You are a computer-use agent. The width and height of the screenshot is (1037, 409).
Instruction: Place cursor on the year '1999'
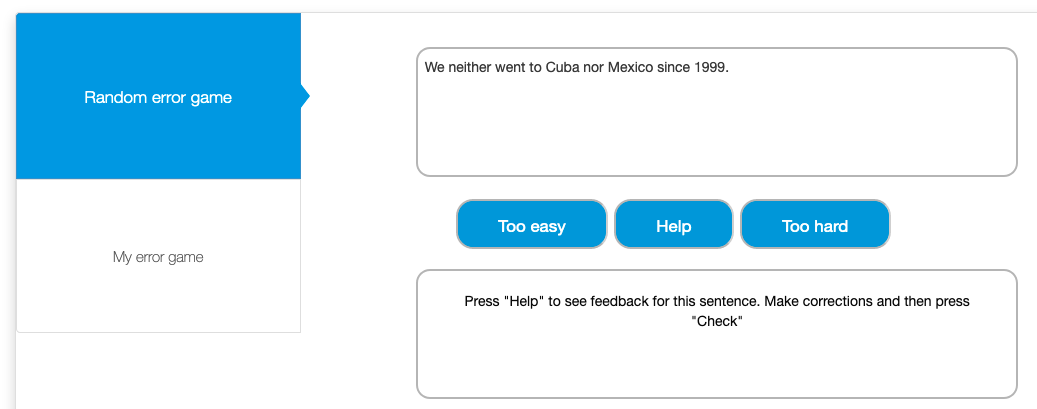click(x=713, y=68)
